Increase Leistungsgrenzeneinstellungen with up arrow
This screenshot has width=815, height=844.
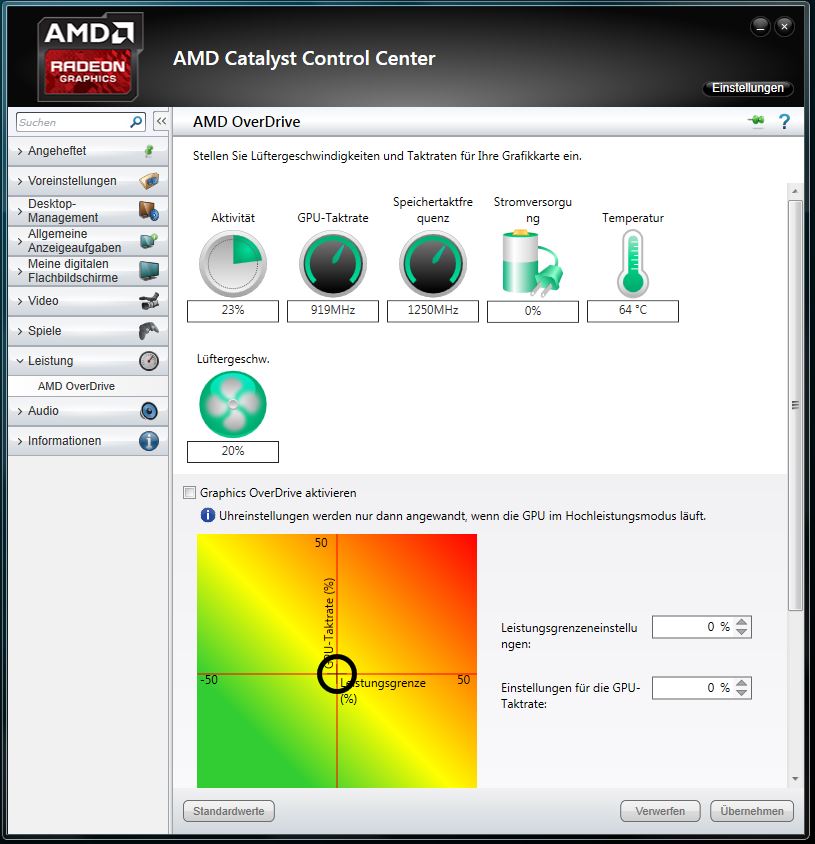pyautogui.click(x=742, y=622)
